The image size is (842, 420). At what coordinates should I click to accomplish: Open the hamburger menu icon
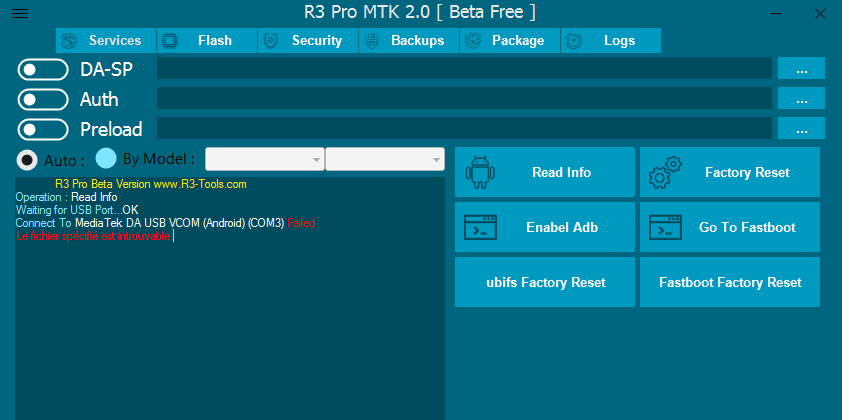tap(20, 14)
